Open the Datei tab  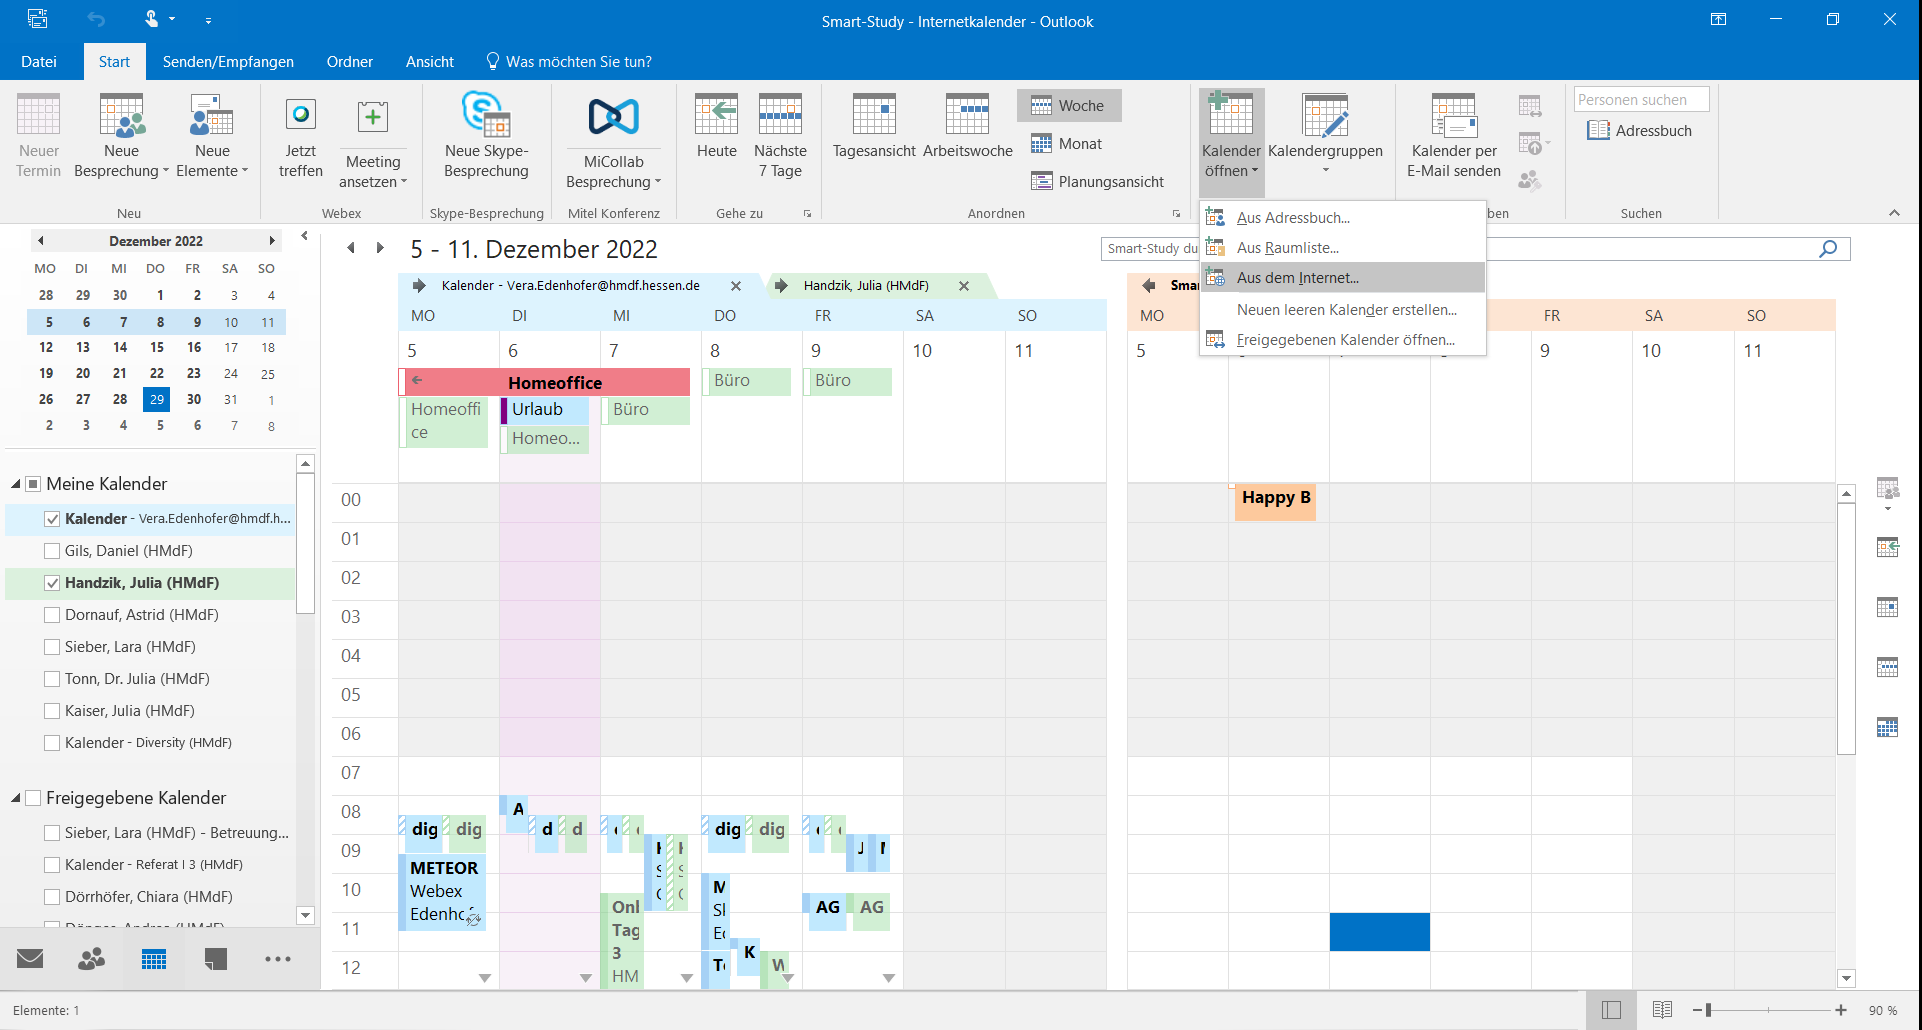(x=39, y=62)
